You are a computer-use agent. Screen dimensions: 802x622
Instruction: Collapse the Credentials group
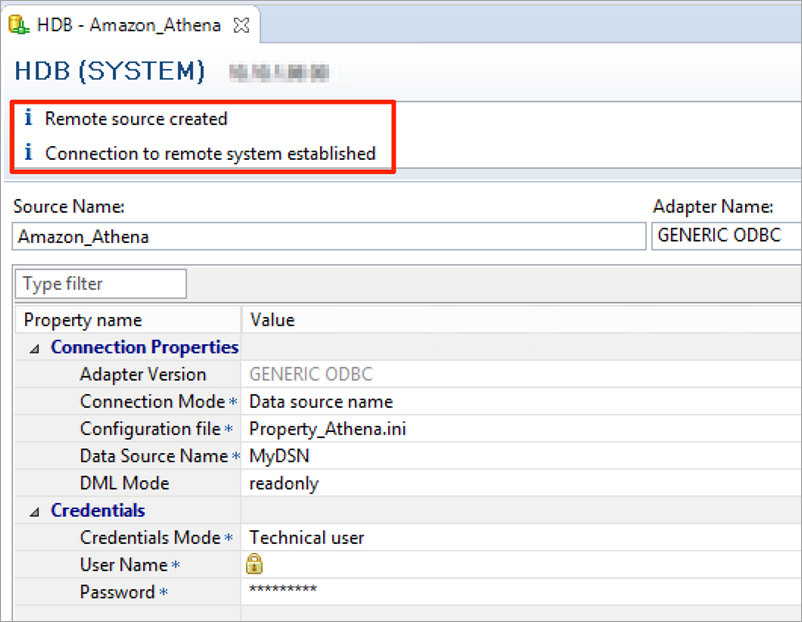[x=35, y=512]
